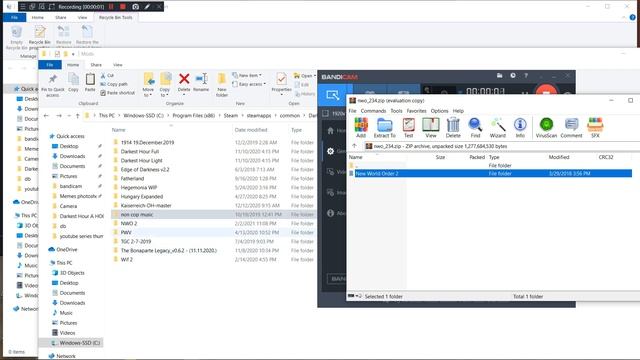This screenshot has width=640, height=360.
Task: Open the WinRAR Commands menu
Action: coord(373,111)
